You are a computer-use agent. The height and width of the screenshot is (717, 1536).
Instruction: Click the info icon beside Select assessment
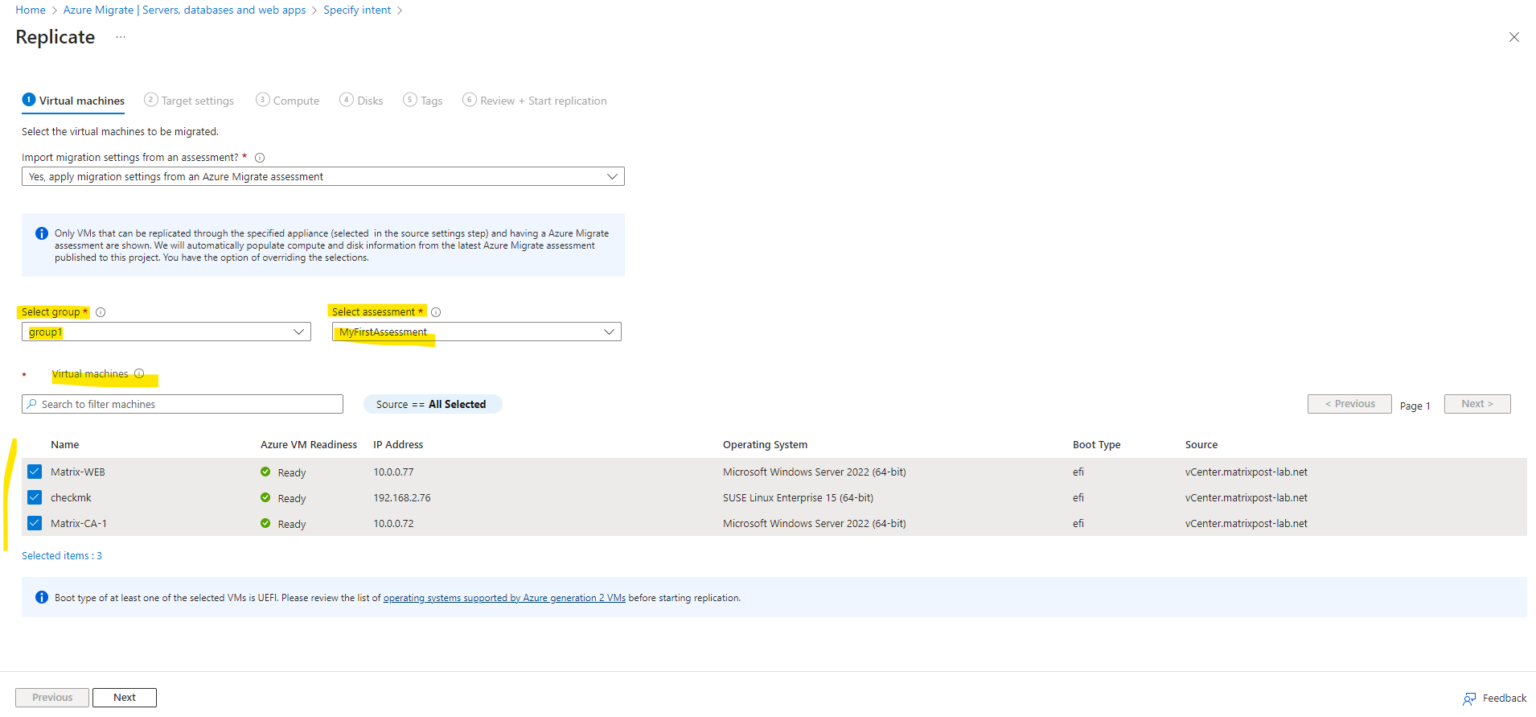point(435,311)
